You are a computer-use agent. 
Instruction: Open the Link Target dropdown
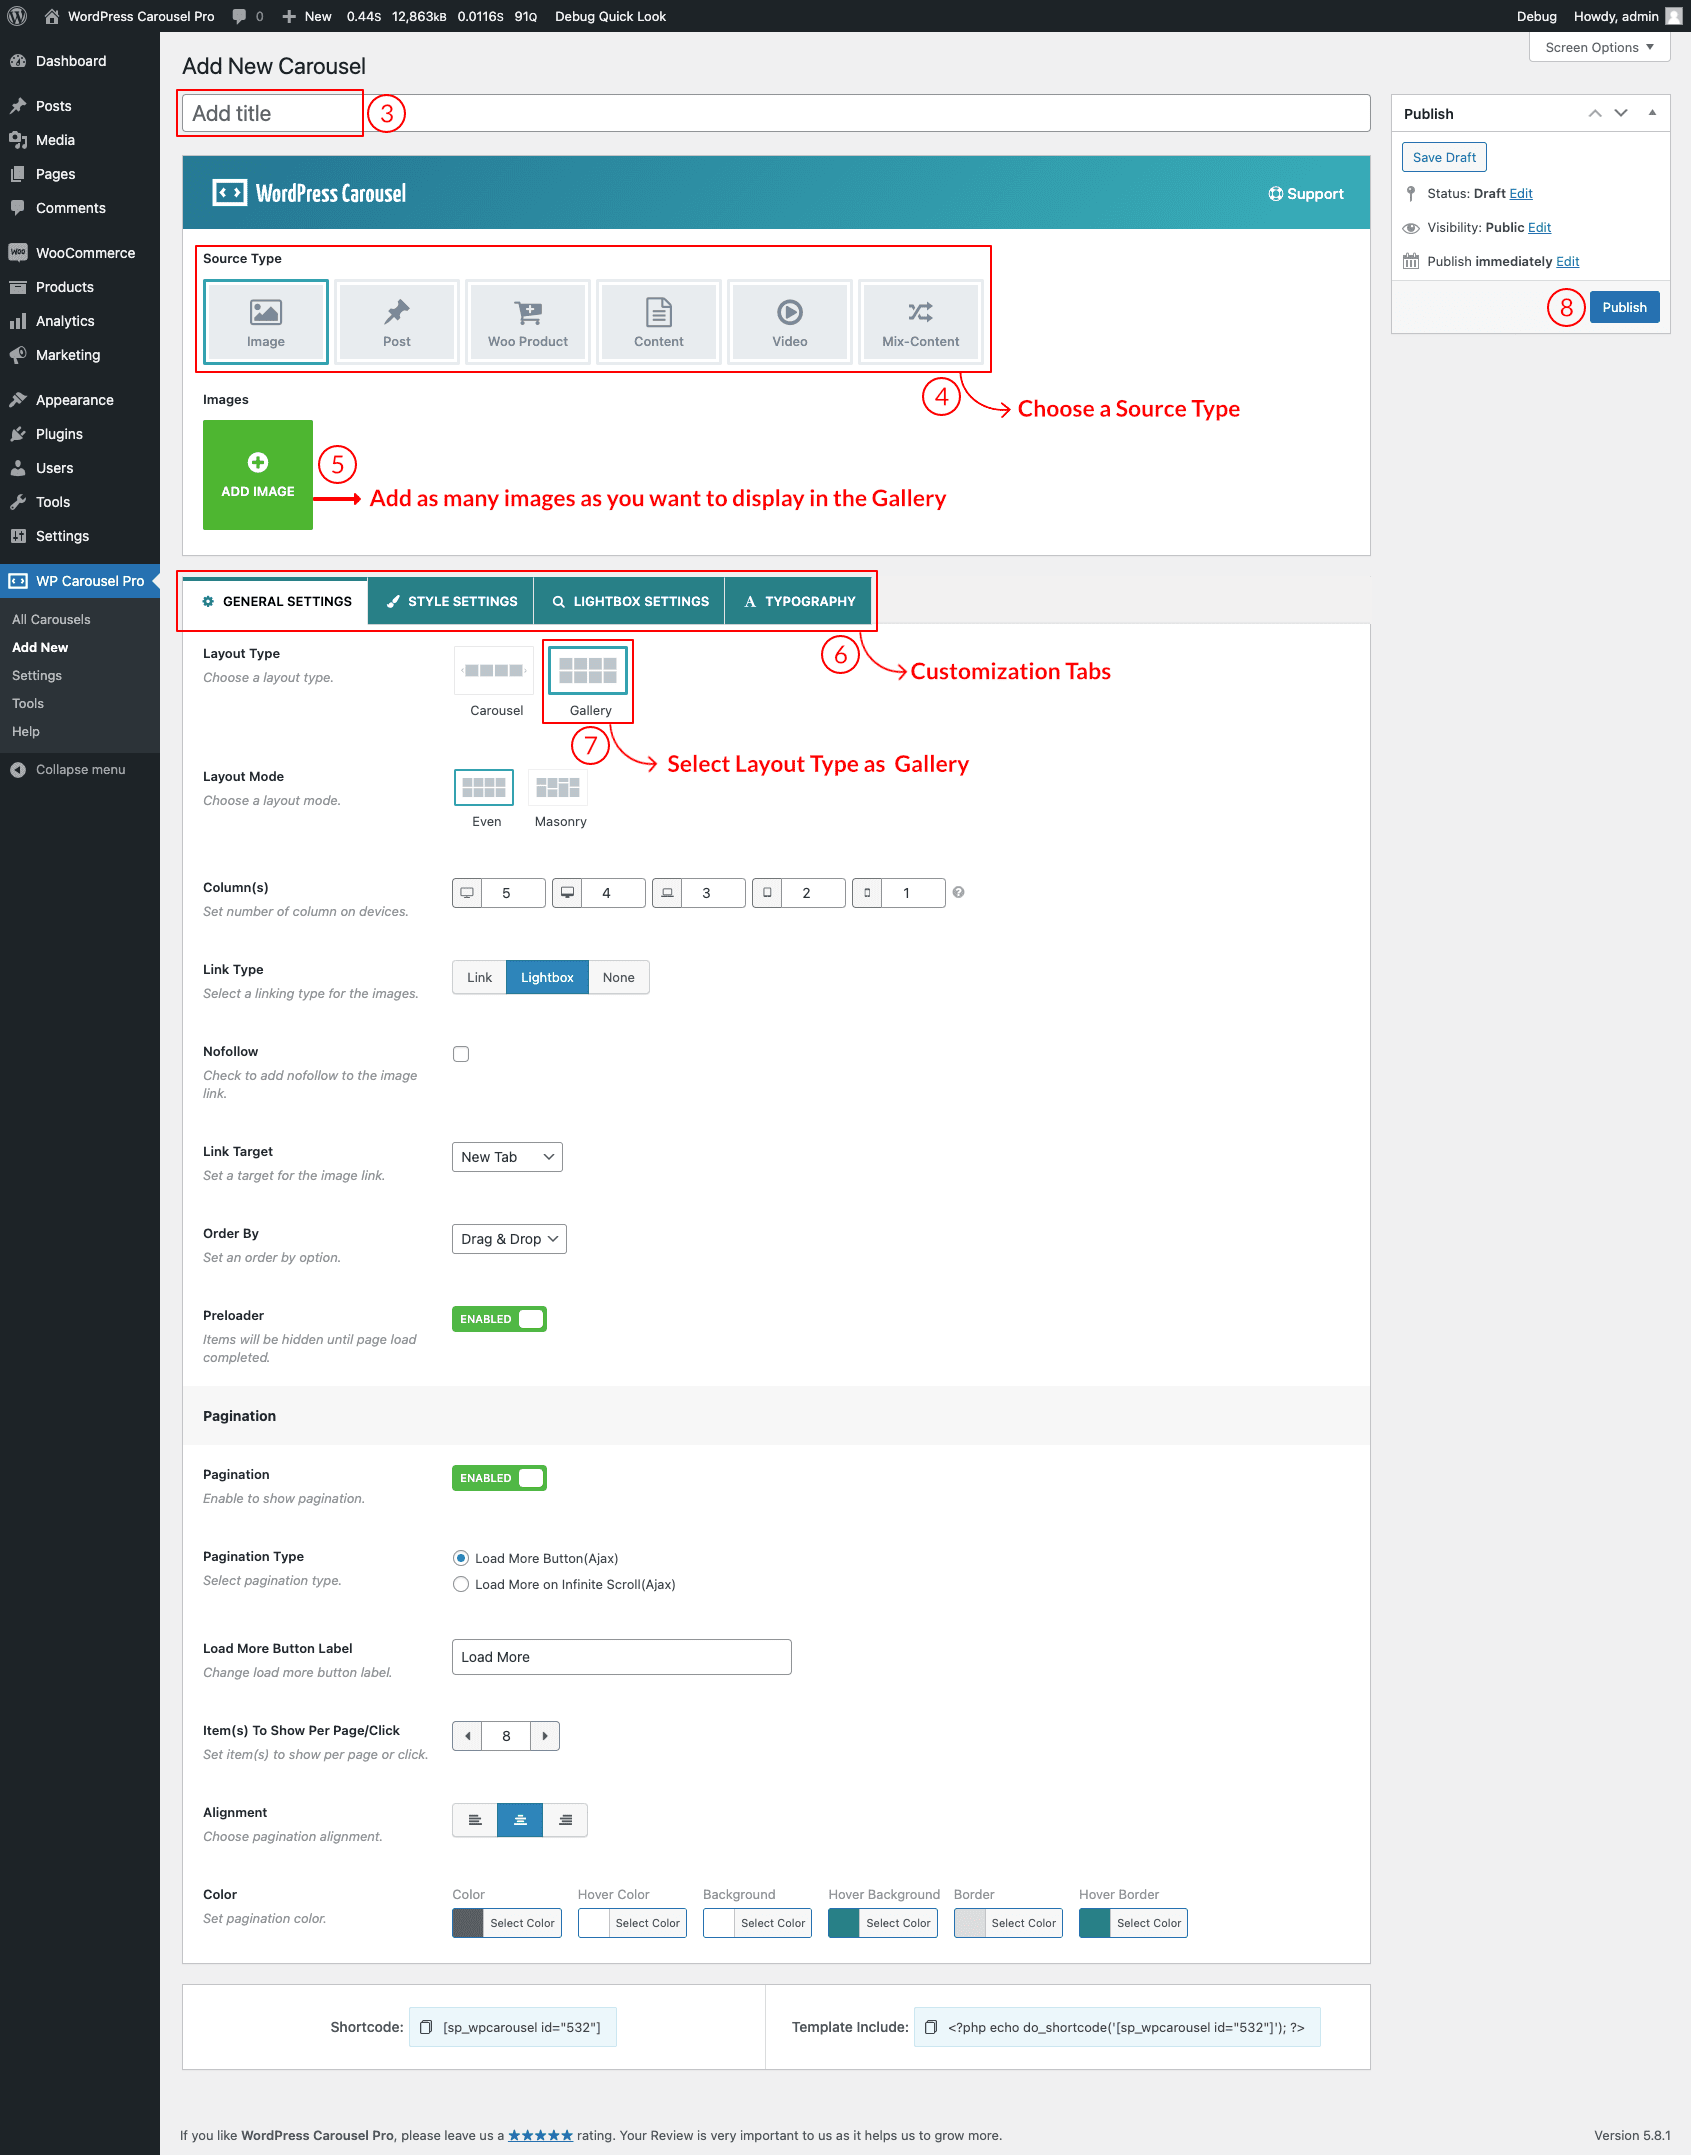click(x=507, y=1157)
